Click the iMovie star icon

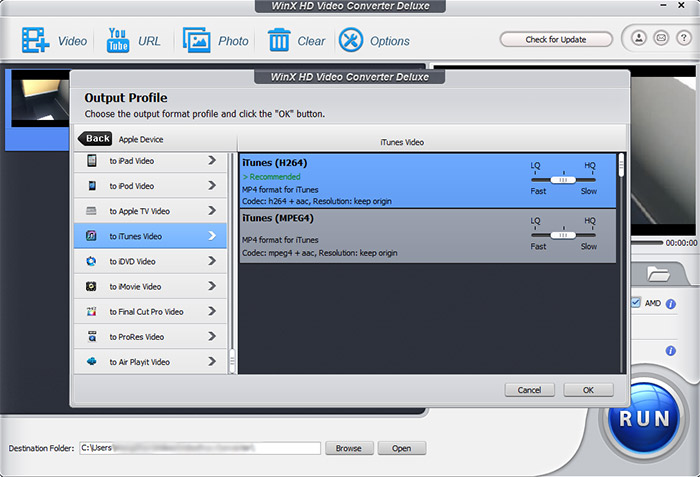91,286
